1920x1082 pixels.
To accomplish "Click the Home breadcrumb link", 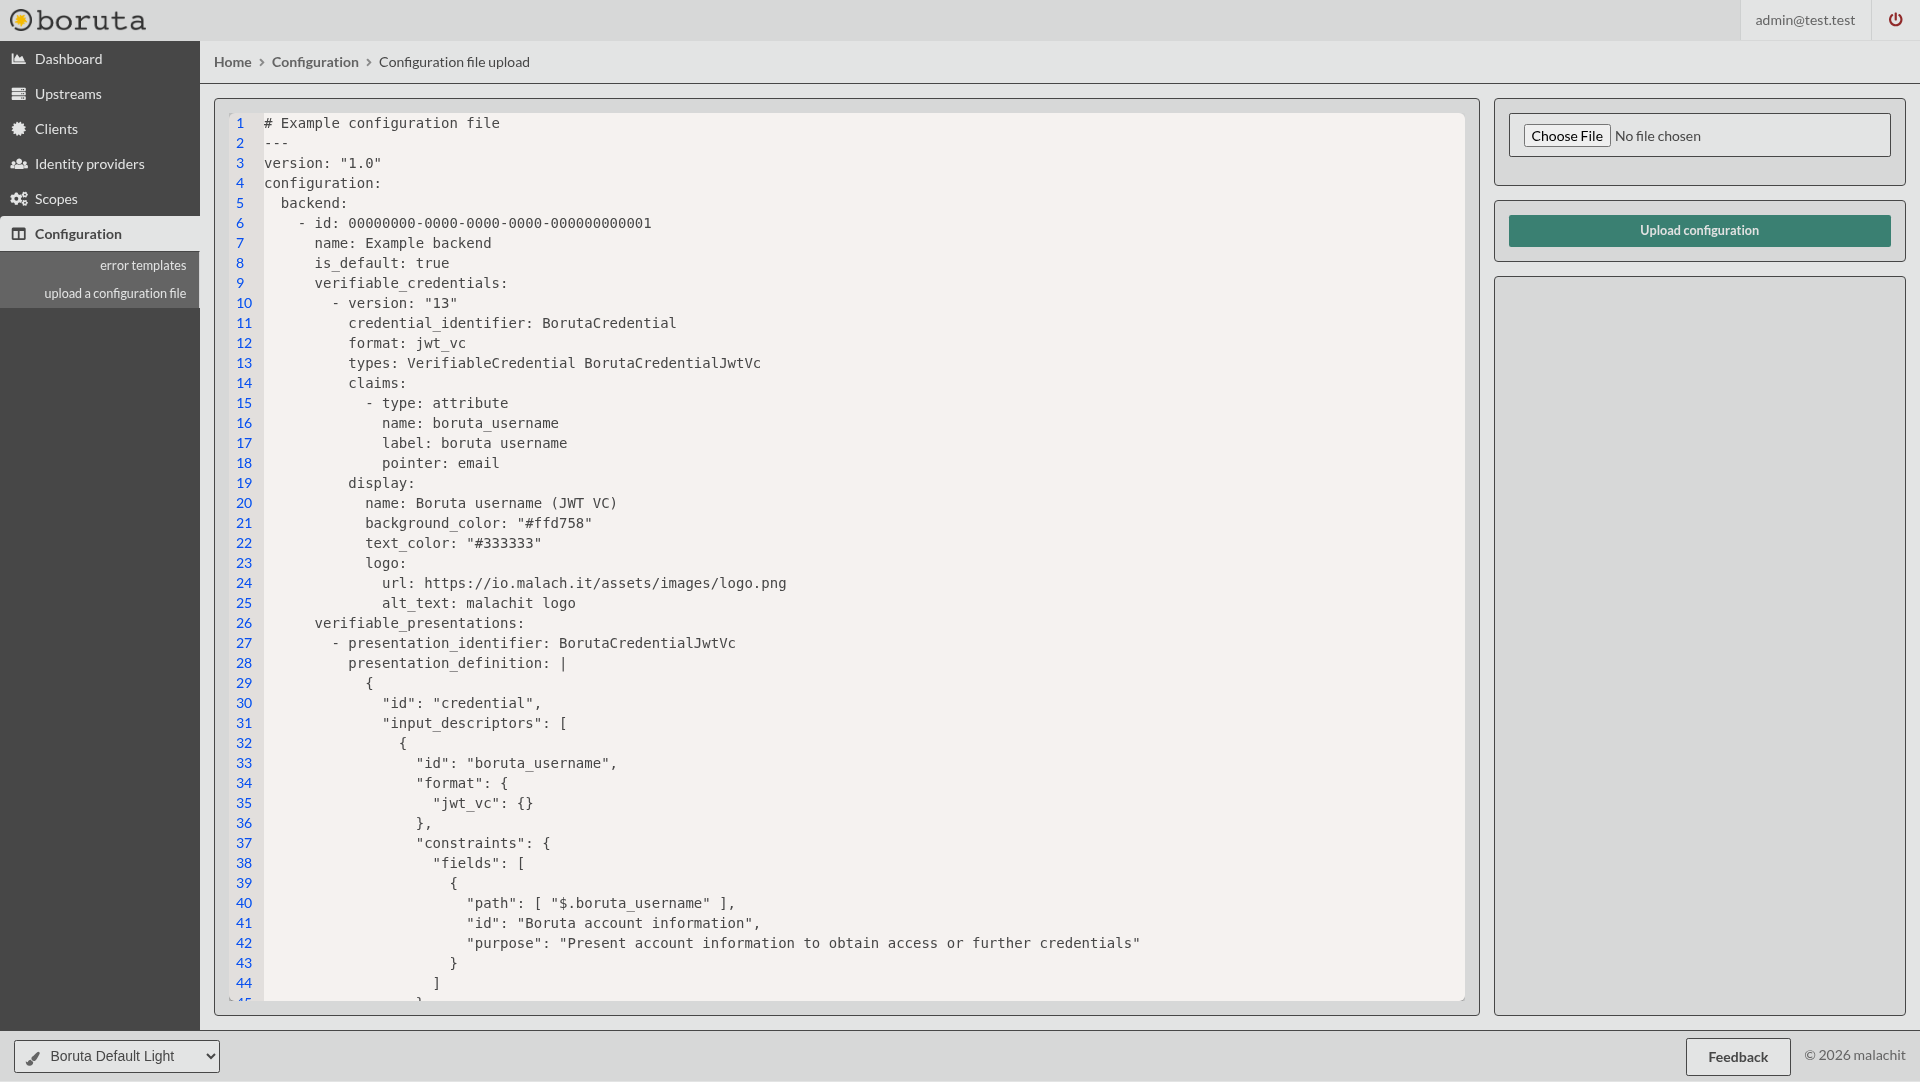I will point(233,62).
